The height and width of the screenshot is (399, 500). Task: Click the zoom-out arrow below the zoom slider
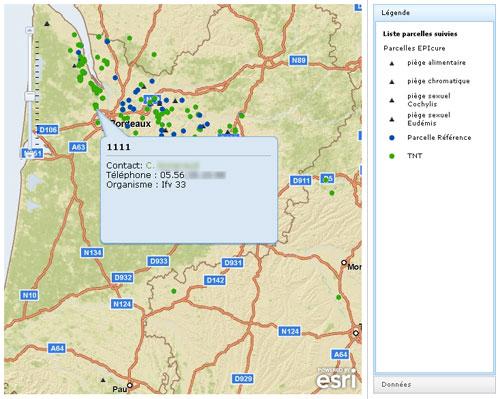(x=30, y=154)
